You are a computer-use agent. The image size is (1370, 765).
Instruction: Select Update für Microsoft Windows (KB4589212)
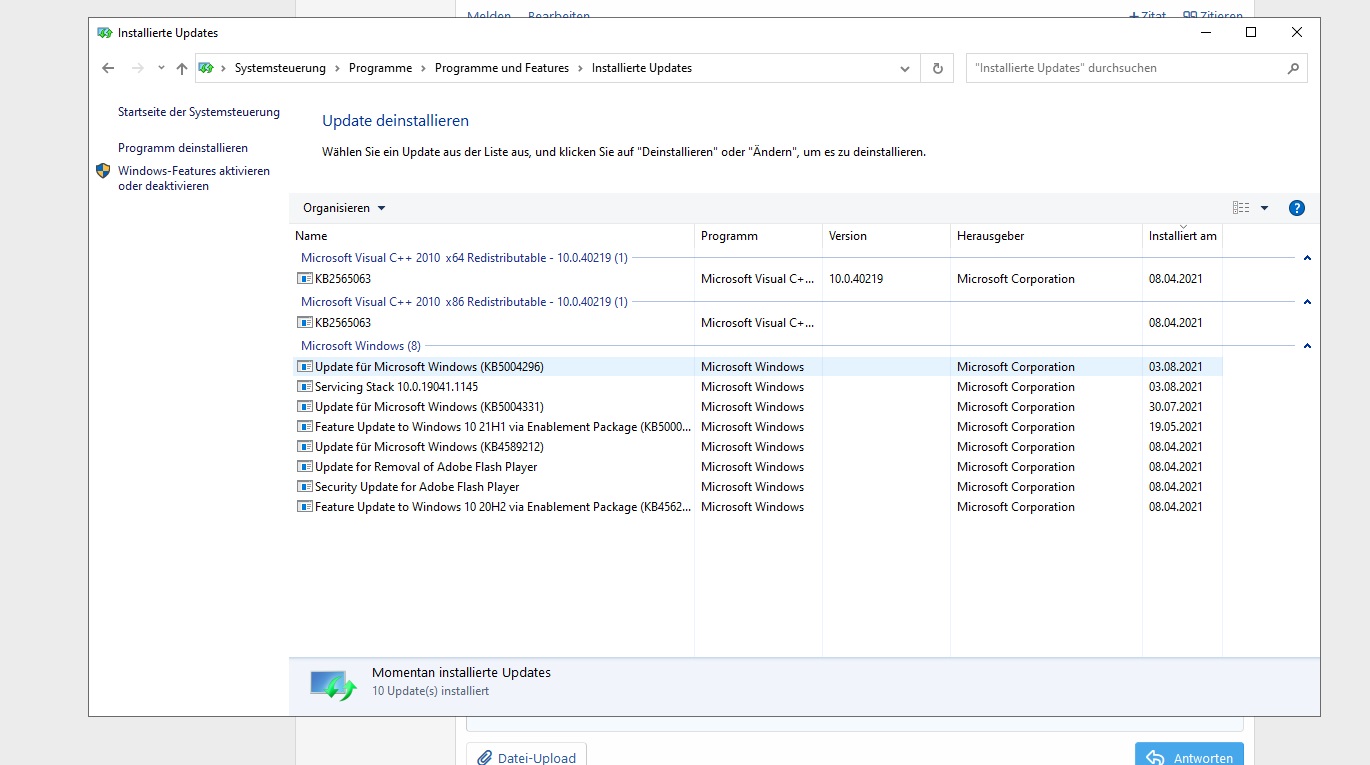coord(758,447)
